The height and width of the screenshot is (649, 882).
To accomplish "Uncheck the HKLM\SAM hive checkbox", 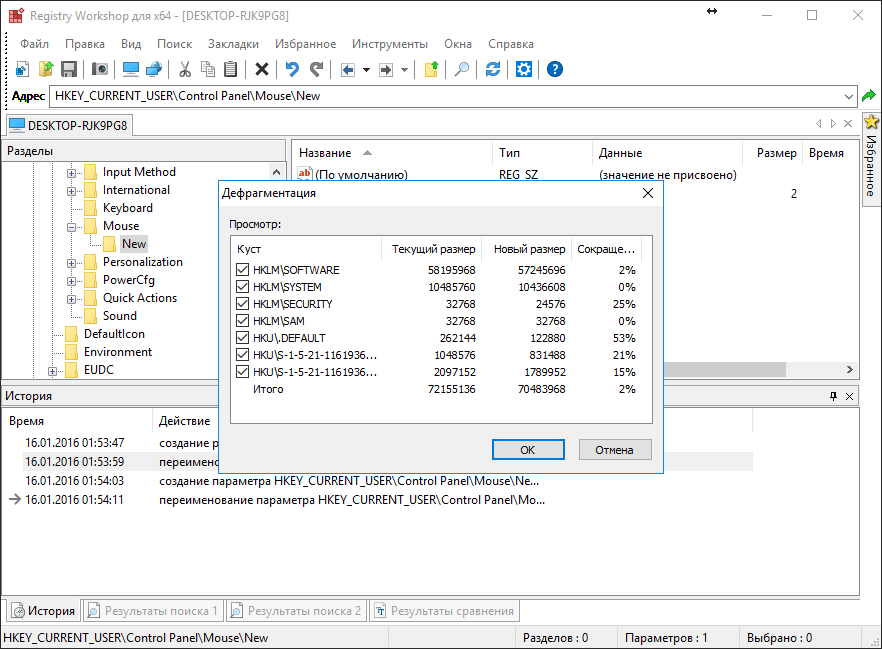I will pos(242,321).
